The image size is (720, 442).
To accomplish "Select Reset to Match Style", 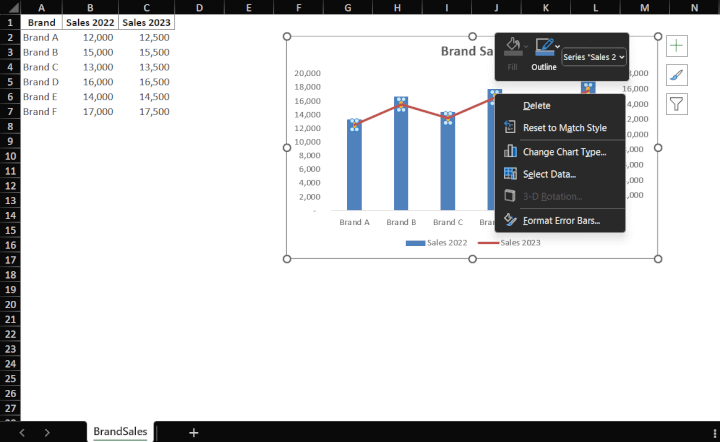I will point(564,128).
